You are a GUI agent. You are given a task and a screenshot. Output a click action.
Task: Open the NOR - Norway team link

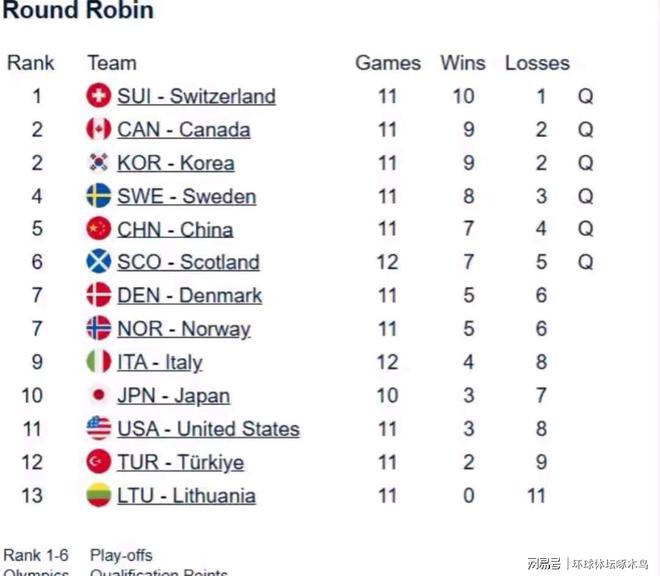click(x=184, y=329)
